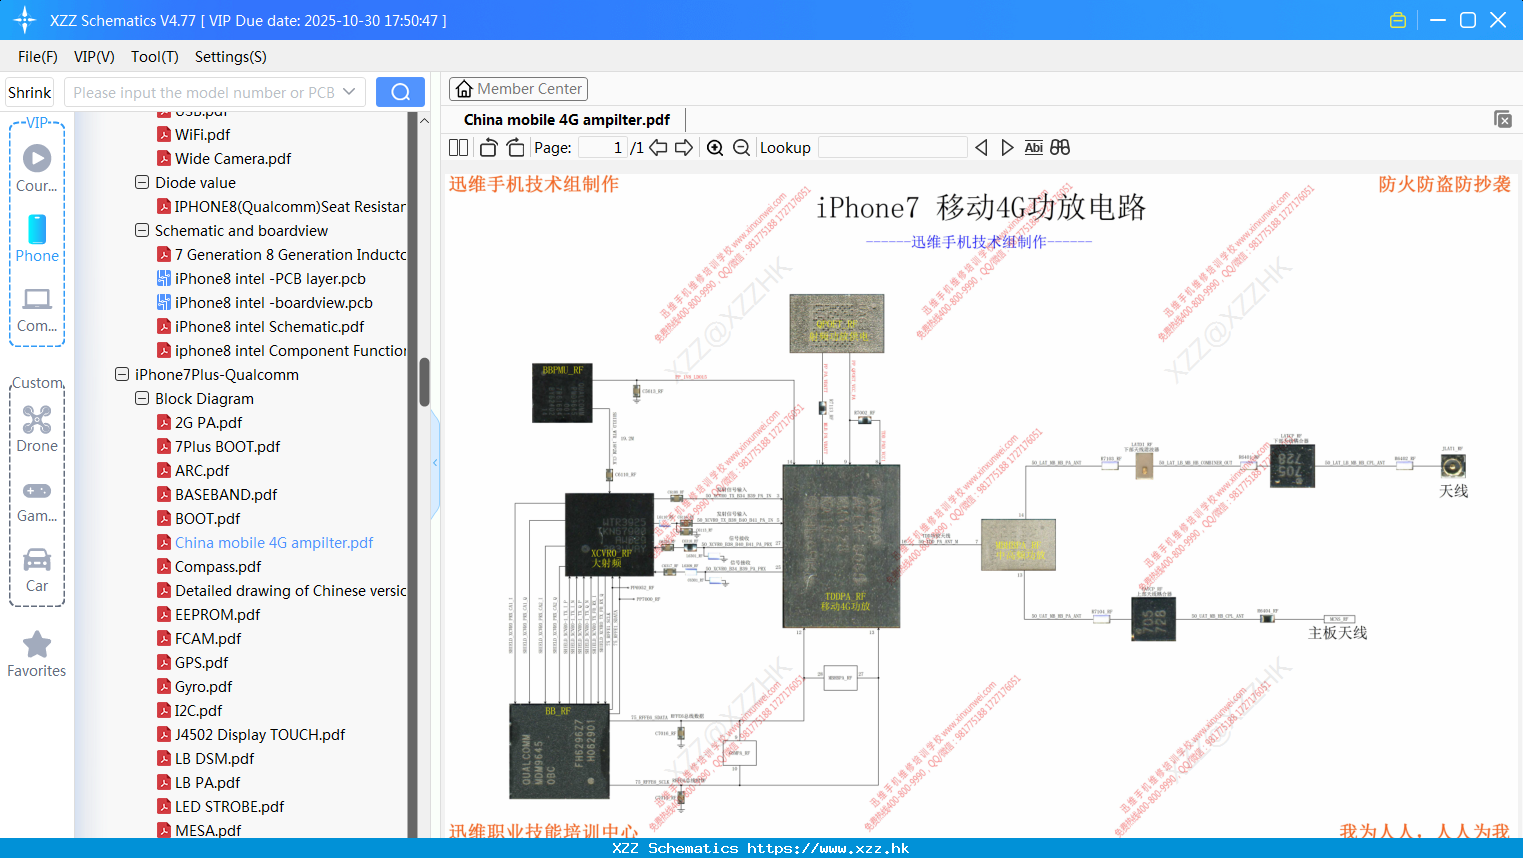Select China mobile 4G ampilter.pdf tab
Image resolution: width=1523 pixels, height=858 pixels.
567,120
